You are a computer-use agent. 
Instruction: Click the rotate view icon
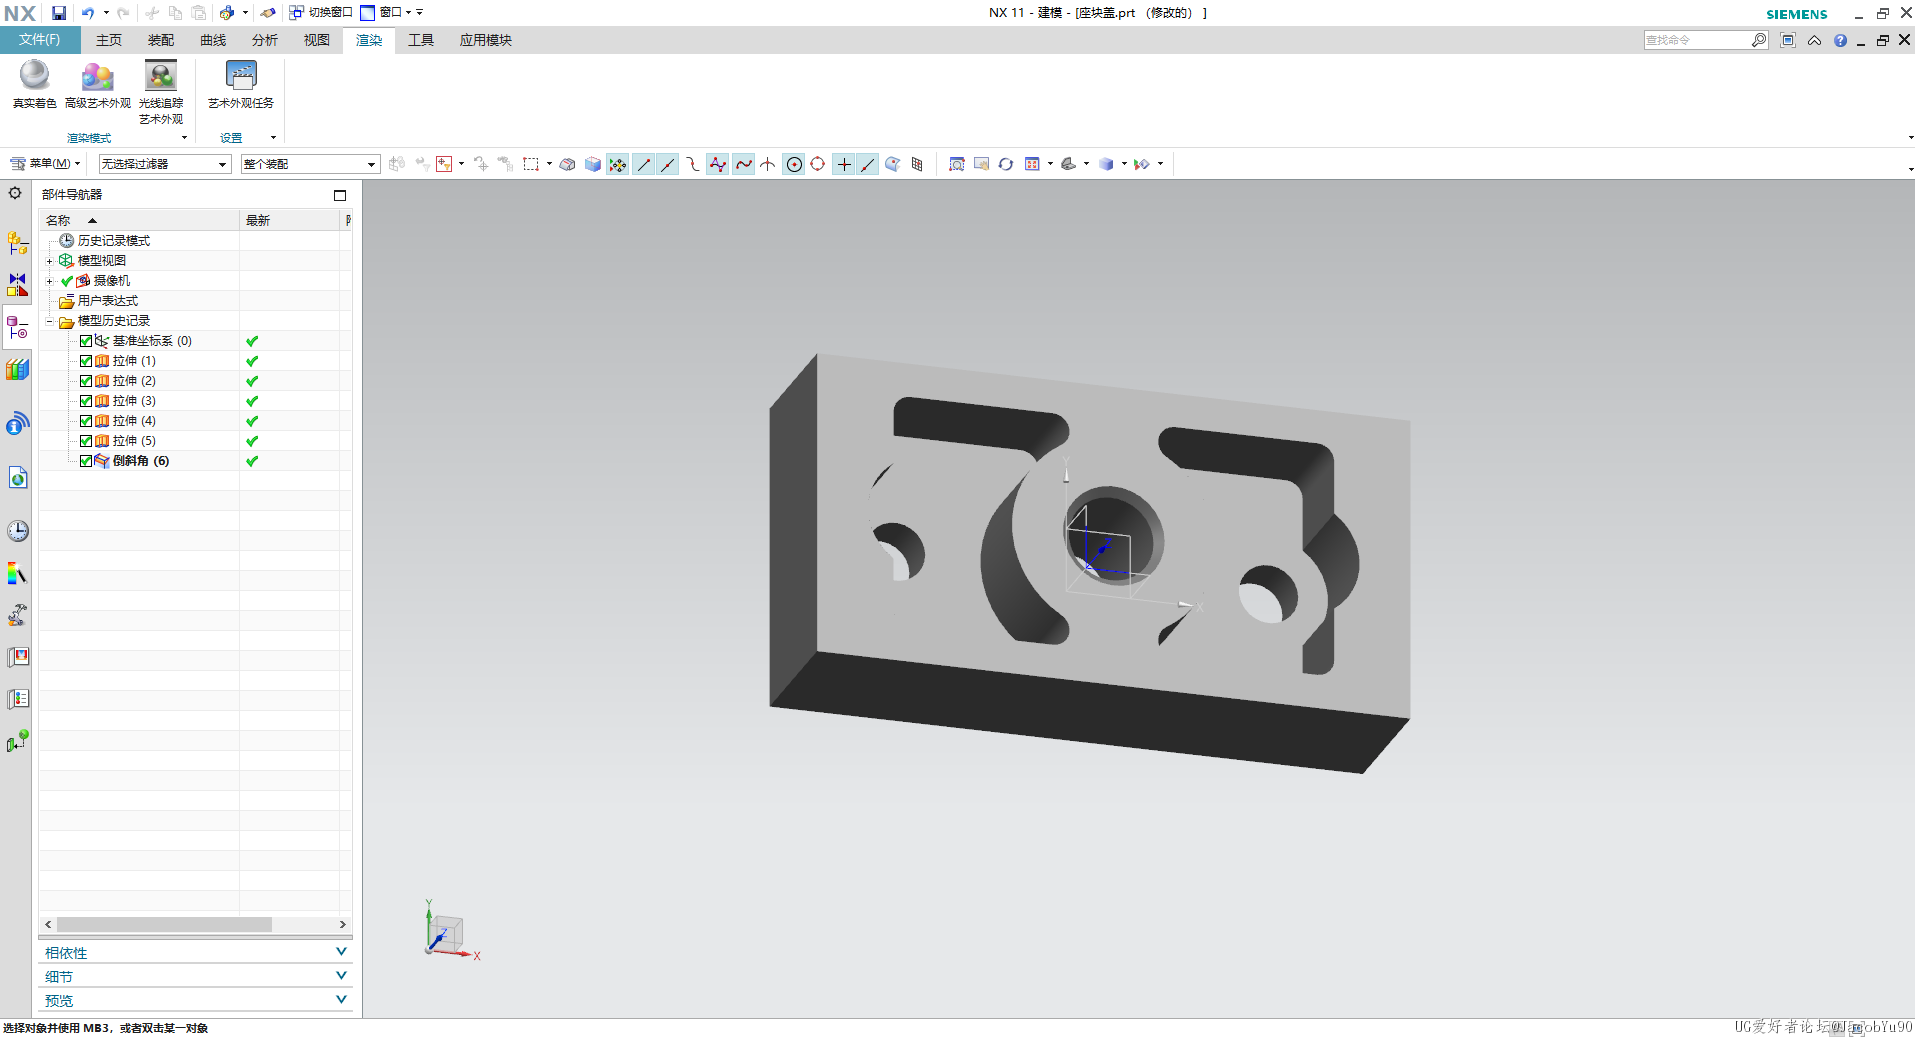click(1006, 164)
